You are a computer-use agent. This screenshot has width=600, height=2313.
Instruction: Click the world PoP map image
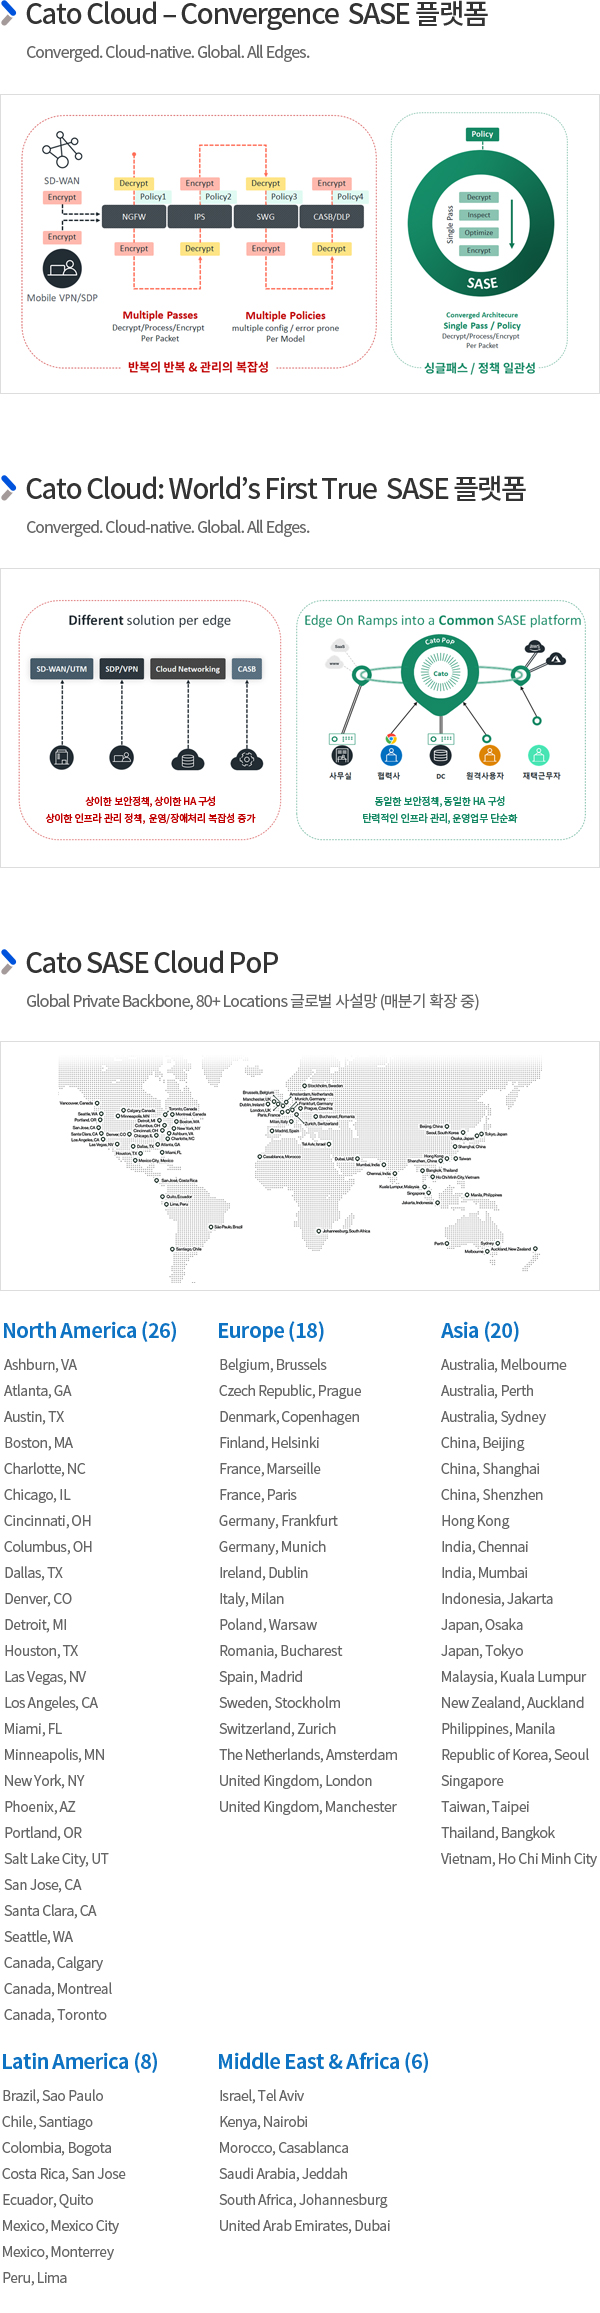click(300, 1165)
